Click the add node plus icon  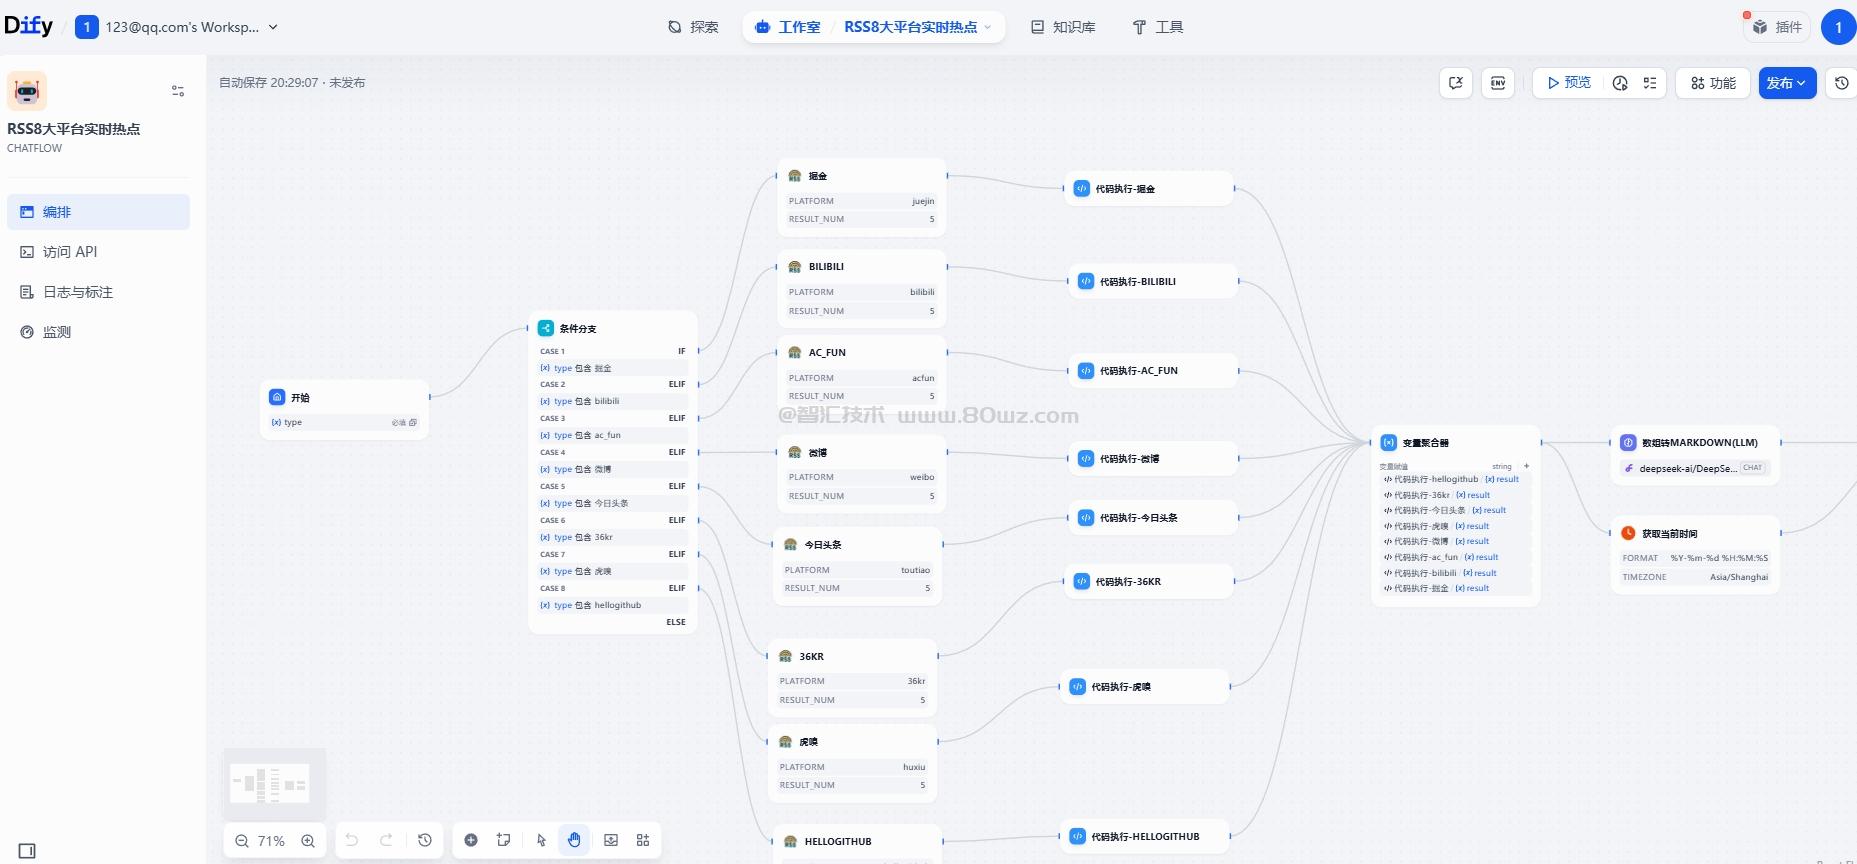471,840
